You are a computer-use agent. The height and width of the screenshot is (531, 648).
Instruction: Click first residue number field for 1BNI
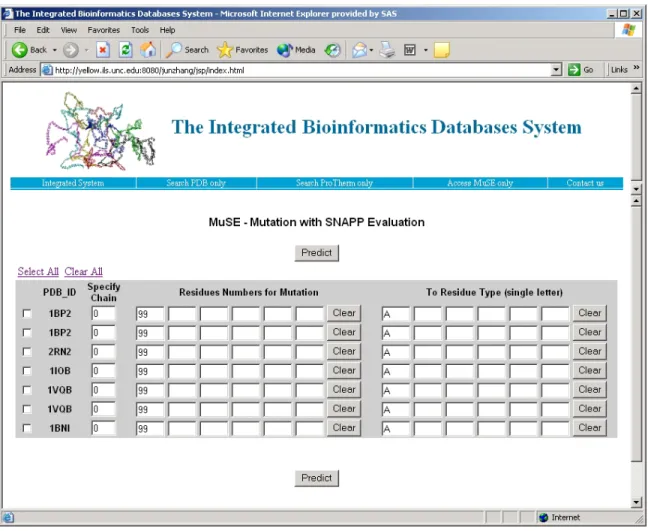pyautogui.click(x=150, y=429)
